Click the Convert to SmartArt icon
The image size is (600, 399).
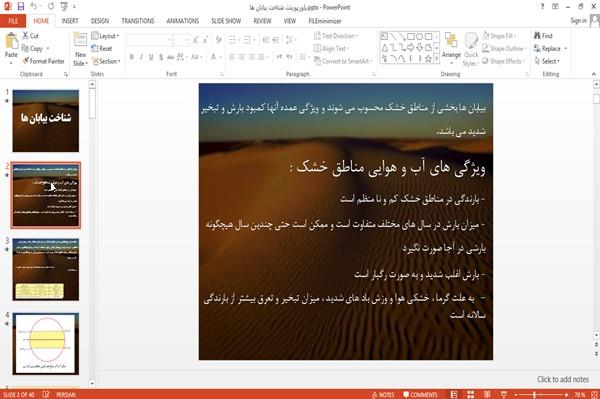[317, 61]
